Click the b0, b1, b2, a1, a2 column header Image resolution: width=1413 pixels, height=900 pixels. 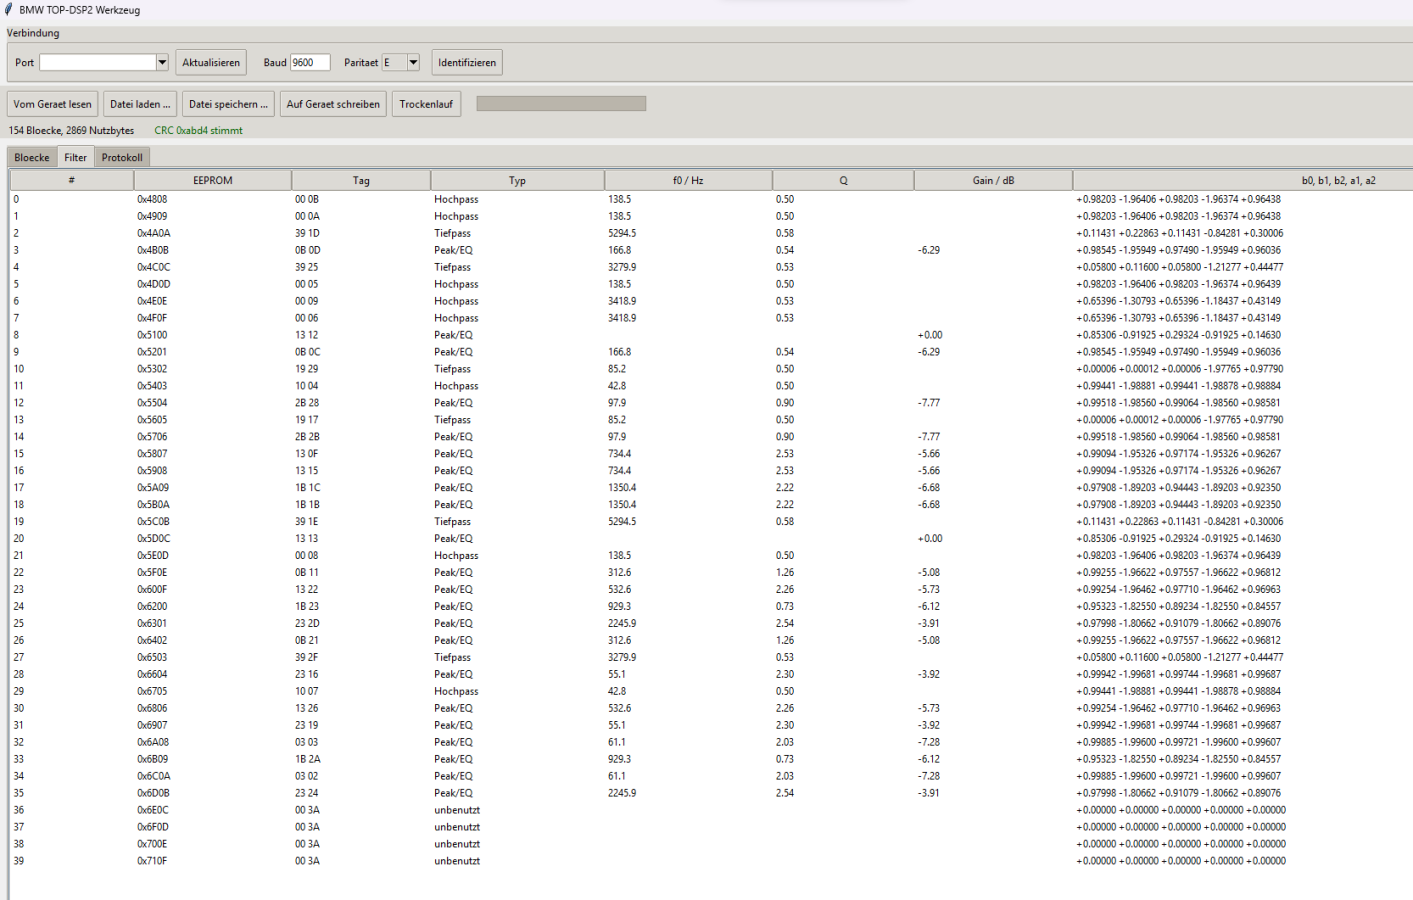click(x=1242, y=180)
